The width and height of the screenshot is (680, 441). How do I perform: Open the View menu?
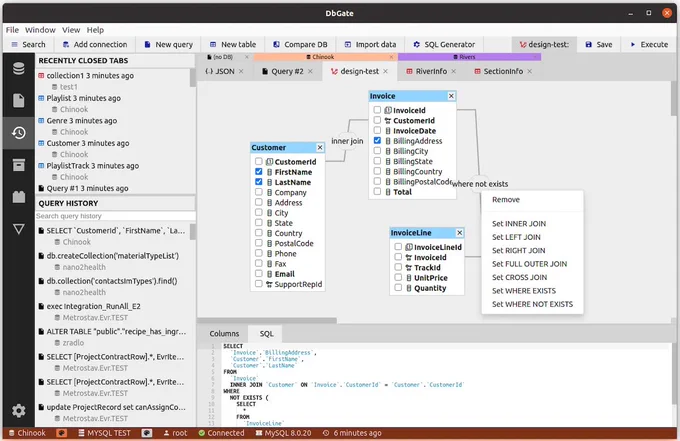71,30
